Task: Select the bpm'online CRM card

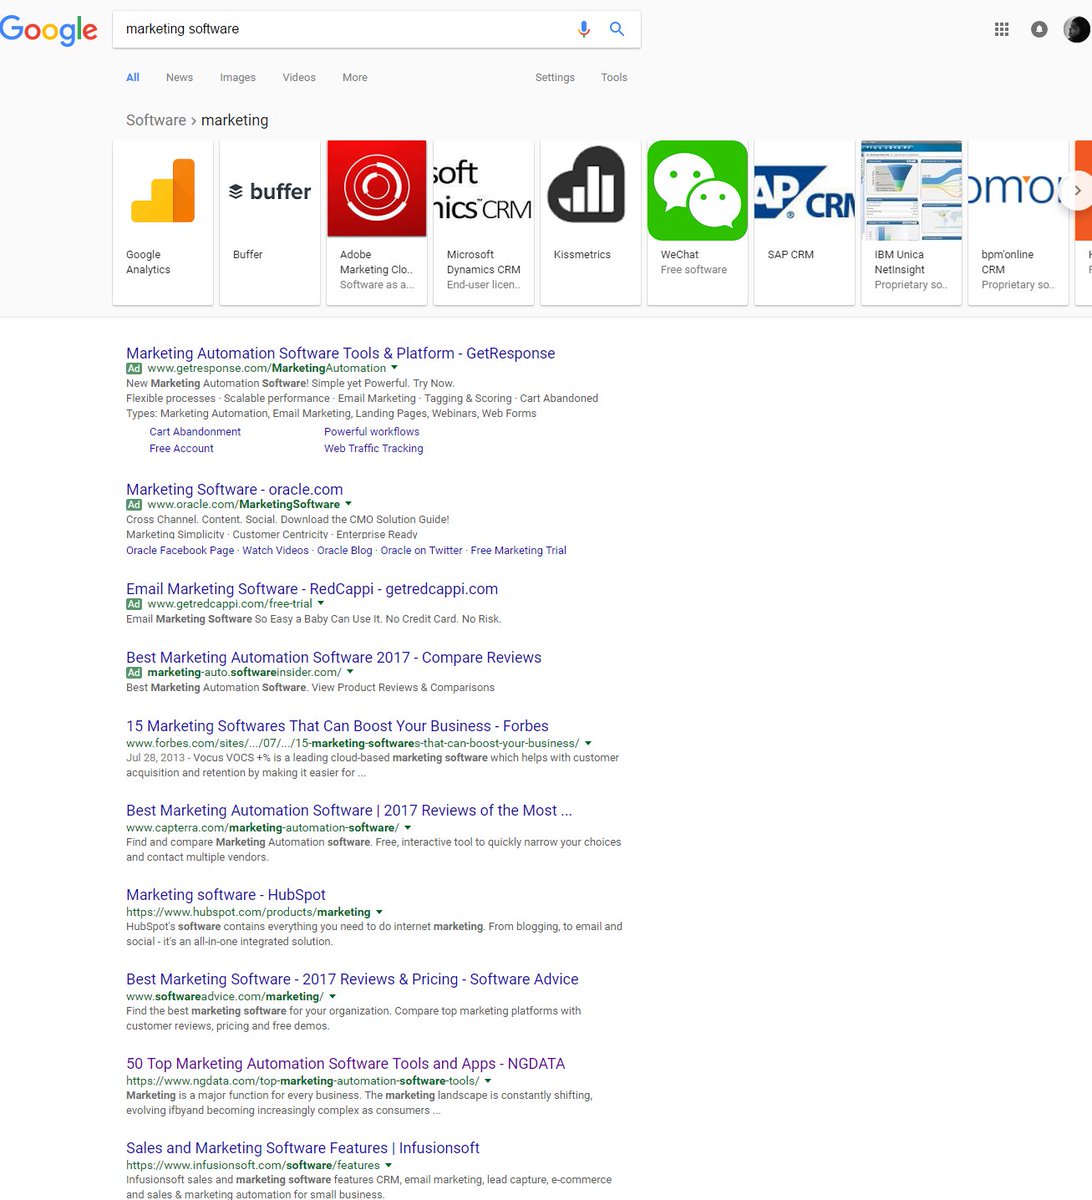Action: click(1019, 222)
